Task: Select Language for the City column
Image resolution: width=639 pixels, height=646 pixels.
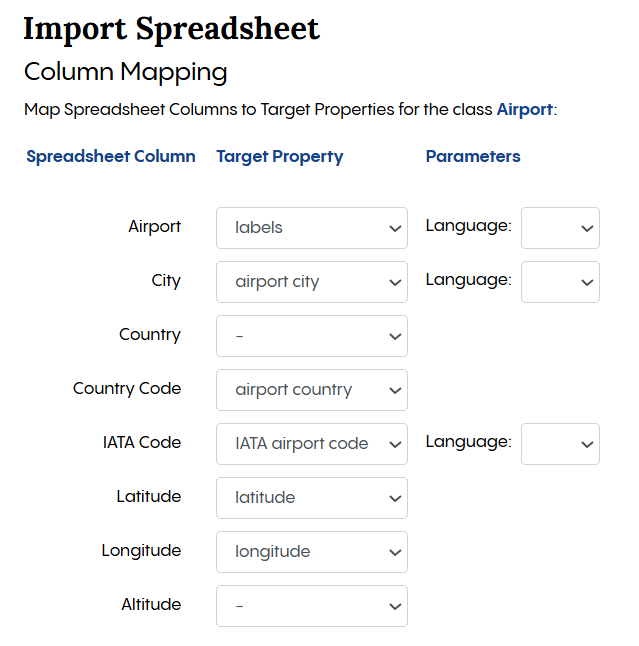Action: (560, 282)
